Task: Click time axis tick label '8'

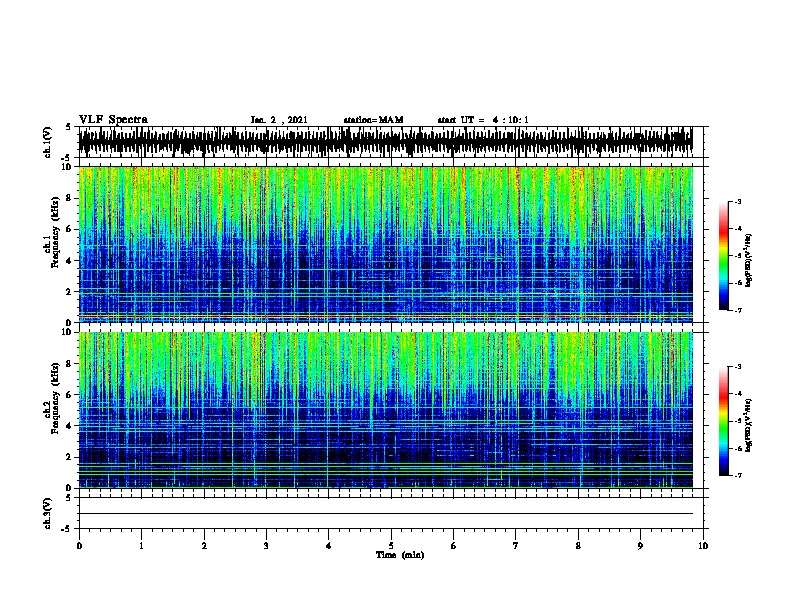Action: pyautogui.click(x=578, y=545)
